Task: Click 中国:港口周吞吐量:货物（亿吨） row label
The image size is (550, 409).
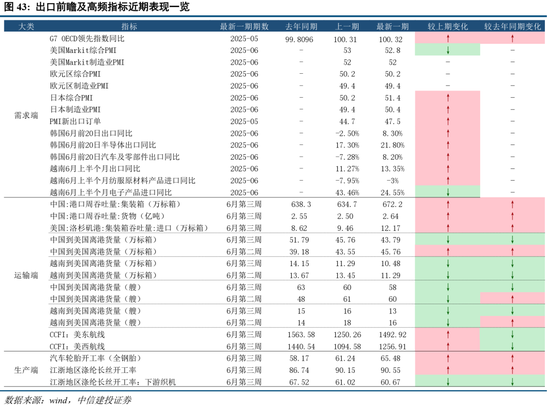Action: click(x=107, y=216)
